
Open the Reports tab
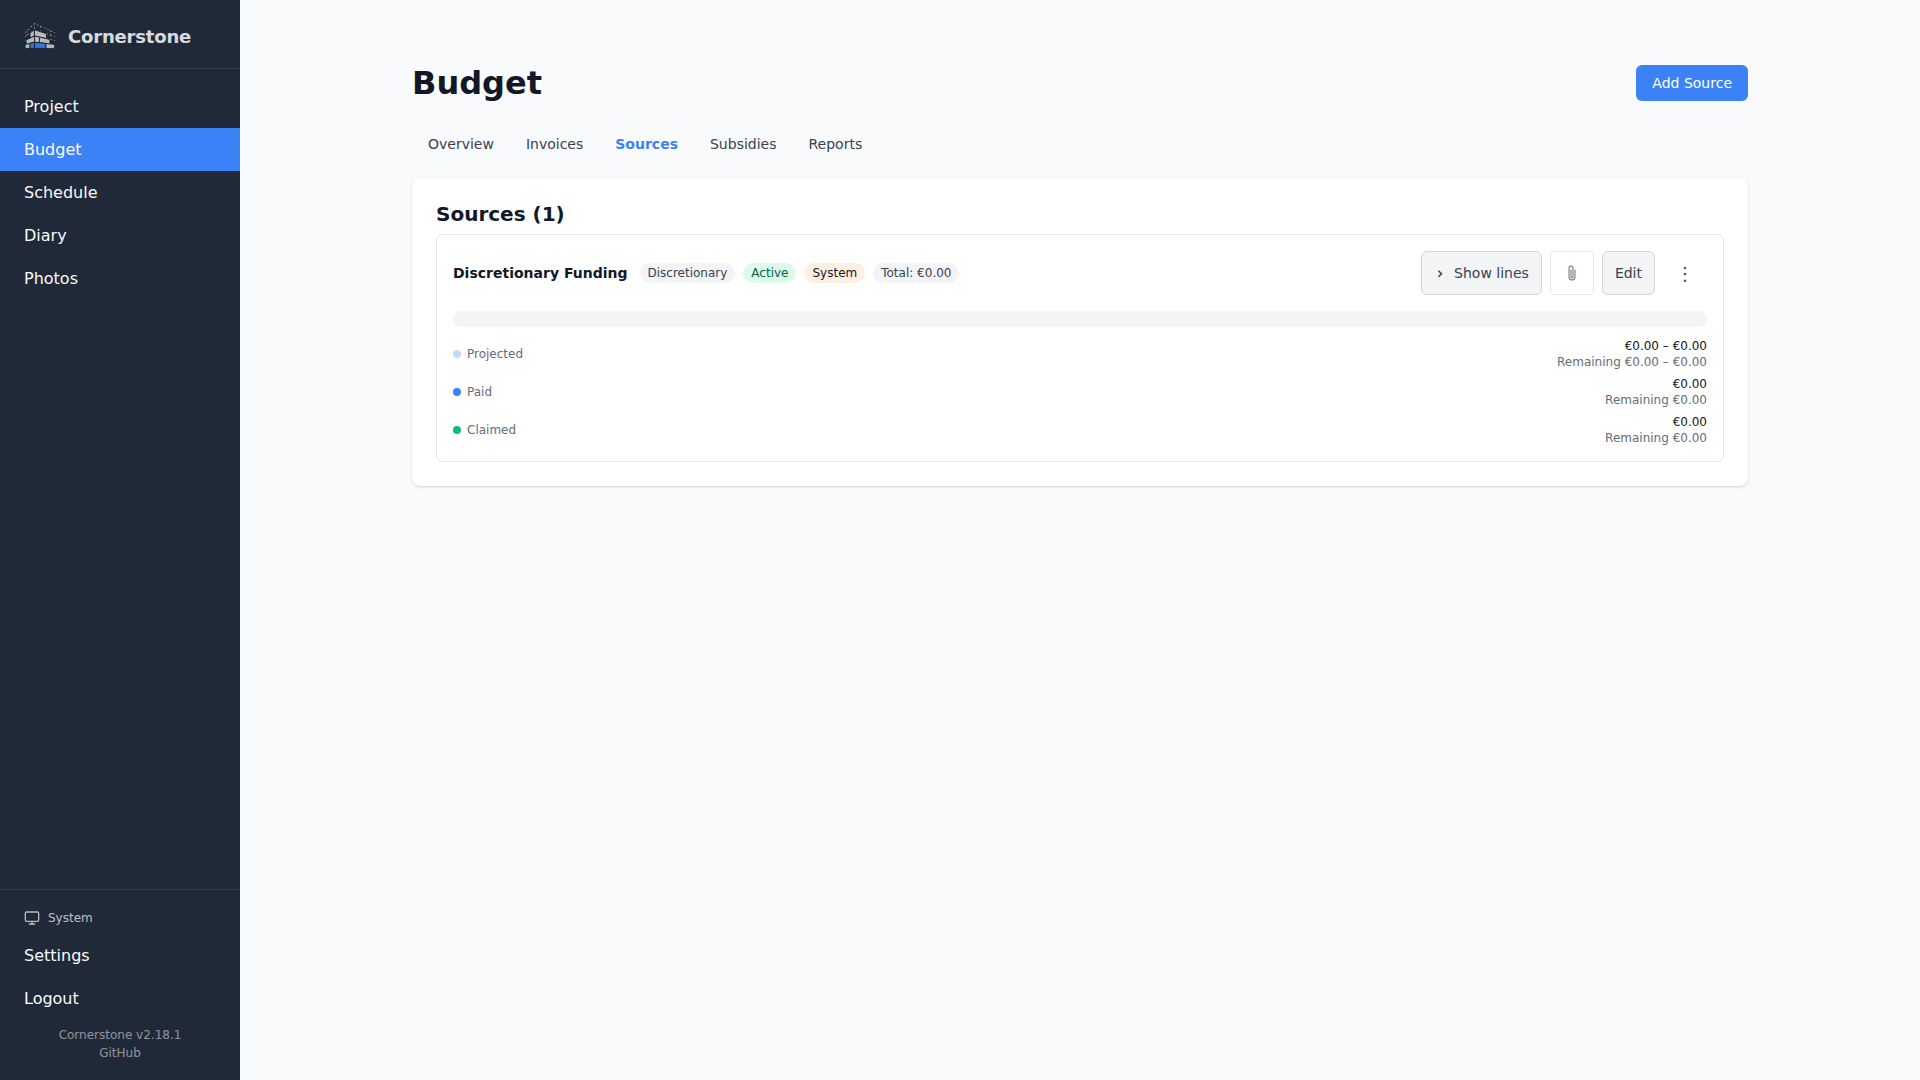(x=835, y=144)
